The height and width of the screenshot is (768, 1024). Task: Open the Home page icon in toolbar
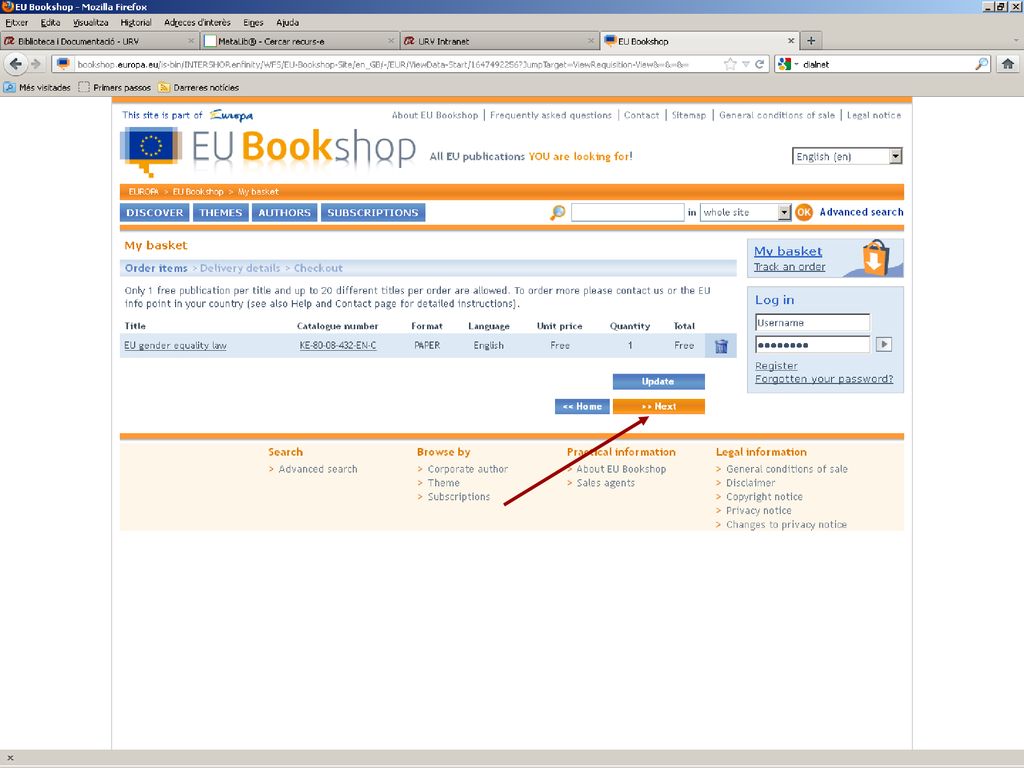1008,63
